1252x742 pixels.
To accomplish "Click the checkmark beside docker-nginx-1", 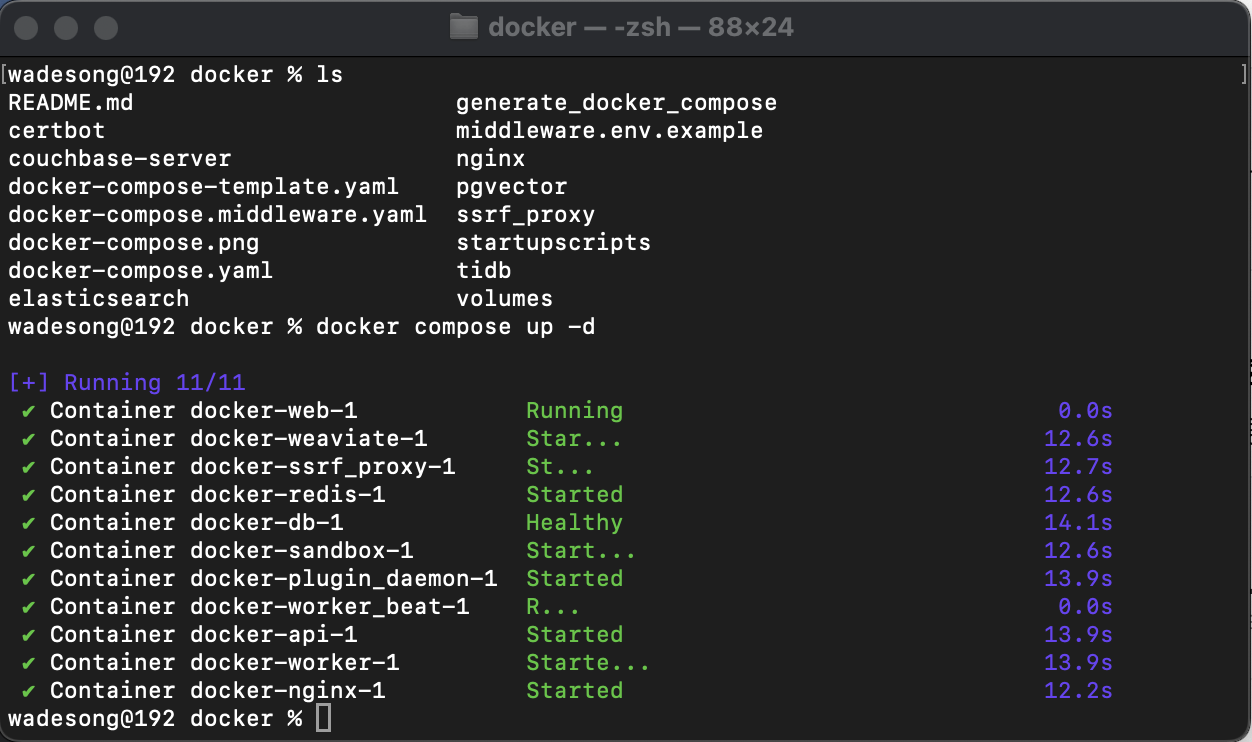I will click(x=28, y=691).
